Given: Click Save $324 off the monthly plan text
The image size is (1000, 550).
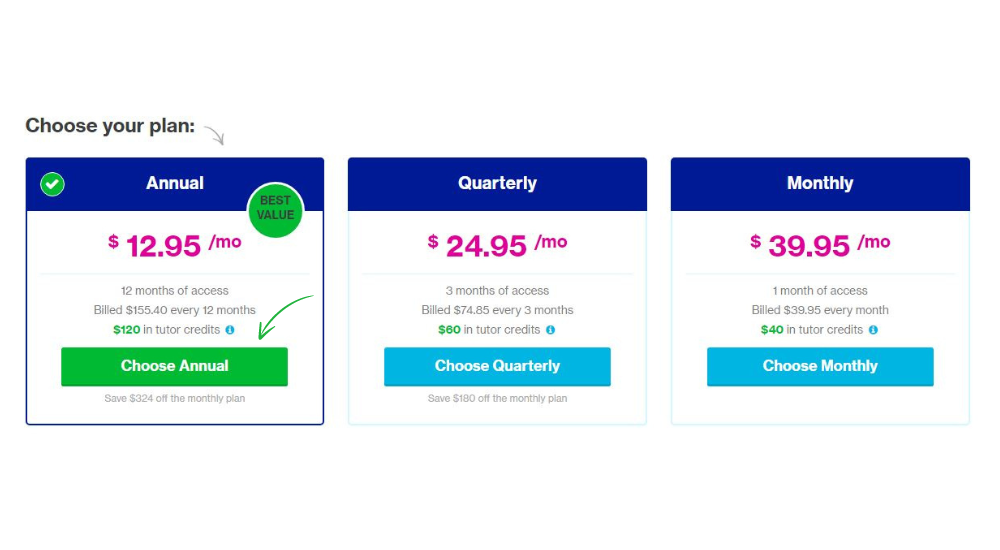Looking at the screenshot, I should (x=174, y=398).
